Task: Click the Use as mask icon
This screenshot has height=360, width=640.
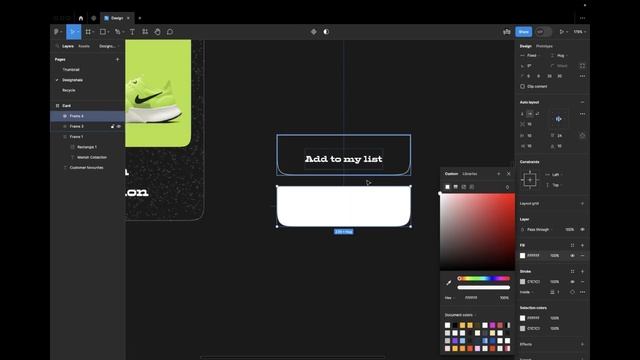Action: [326, 31]
